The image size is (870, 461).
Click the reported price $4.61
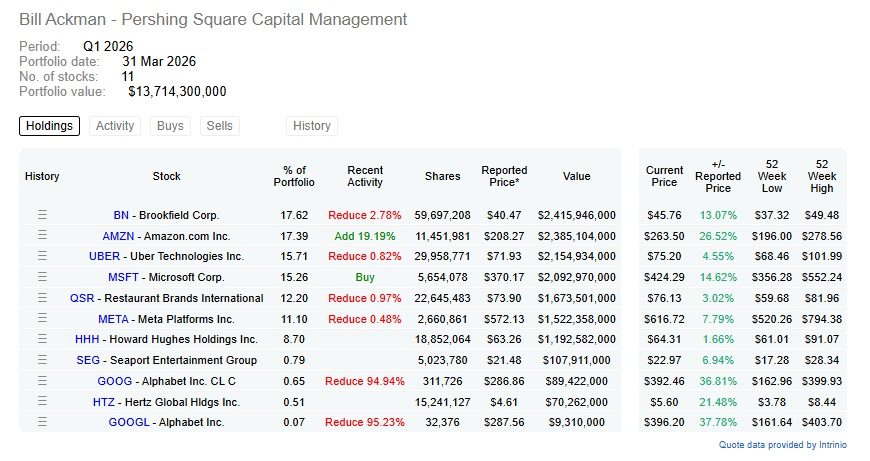504,403
